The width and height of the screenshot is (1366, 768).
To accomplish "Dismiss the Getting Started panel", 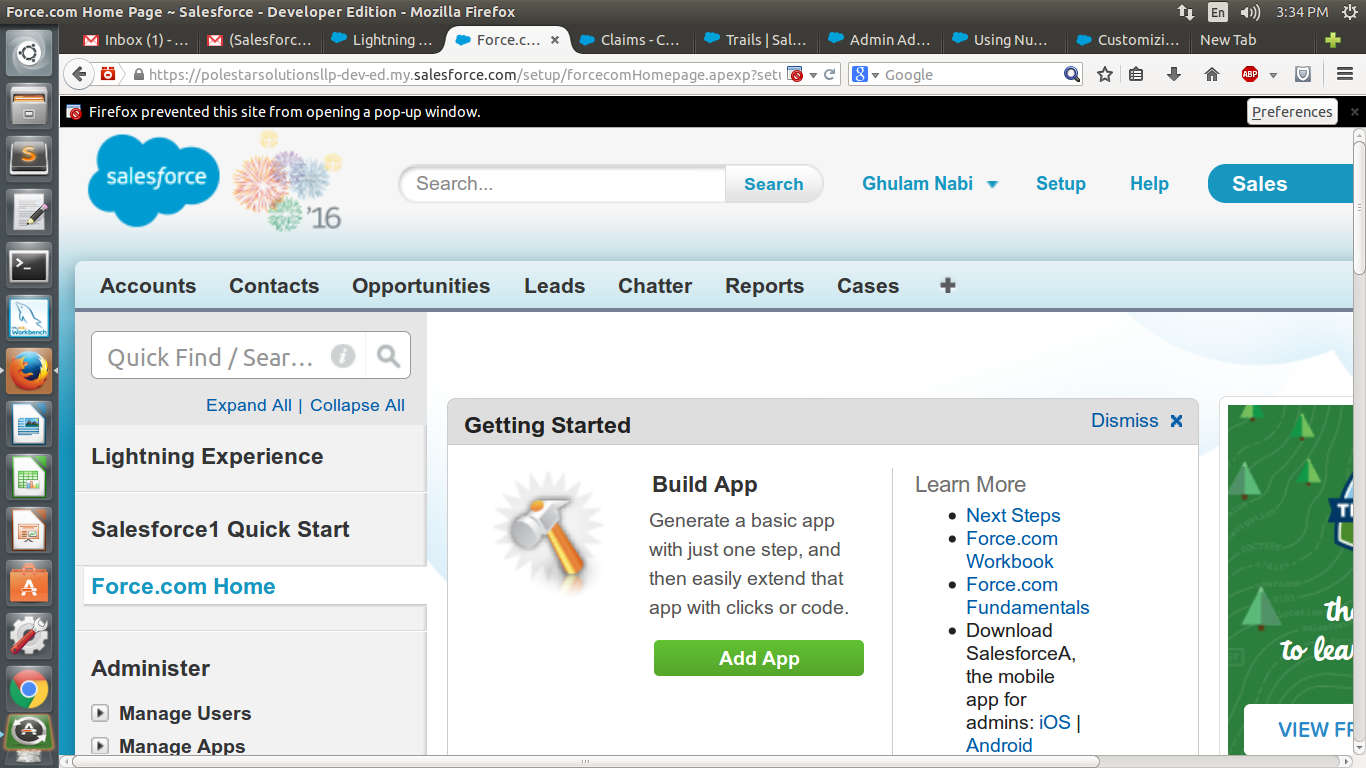I will click(x=1137, y=421).
